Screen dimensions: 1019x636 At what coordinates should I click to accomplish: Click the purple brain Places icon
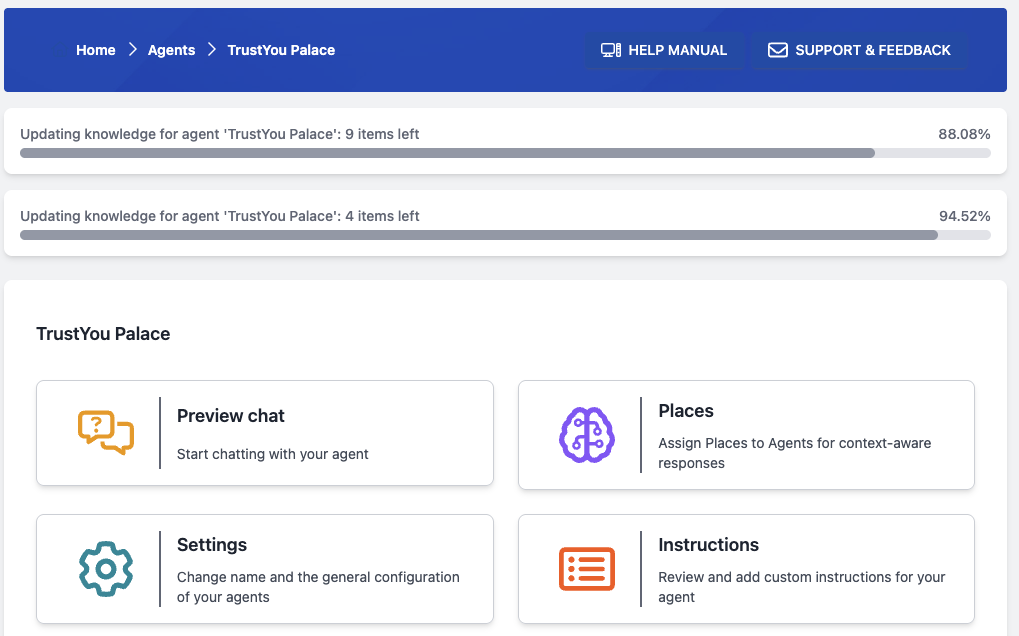587,435
